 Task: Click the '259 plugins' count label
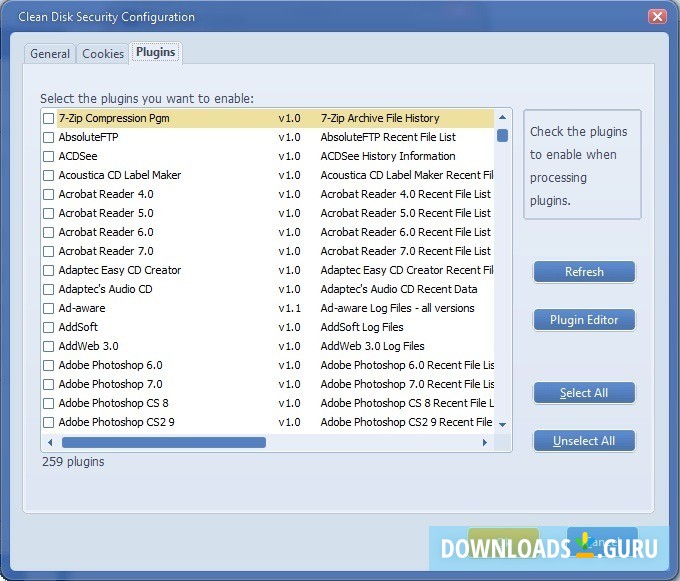73,462
